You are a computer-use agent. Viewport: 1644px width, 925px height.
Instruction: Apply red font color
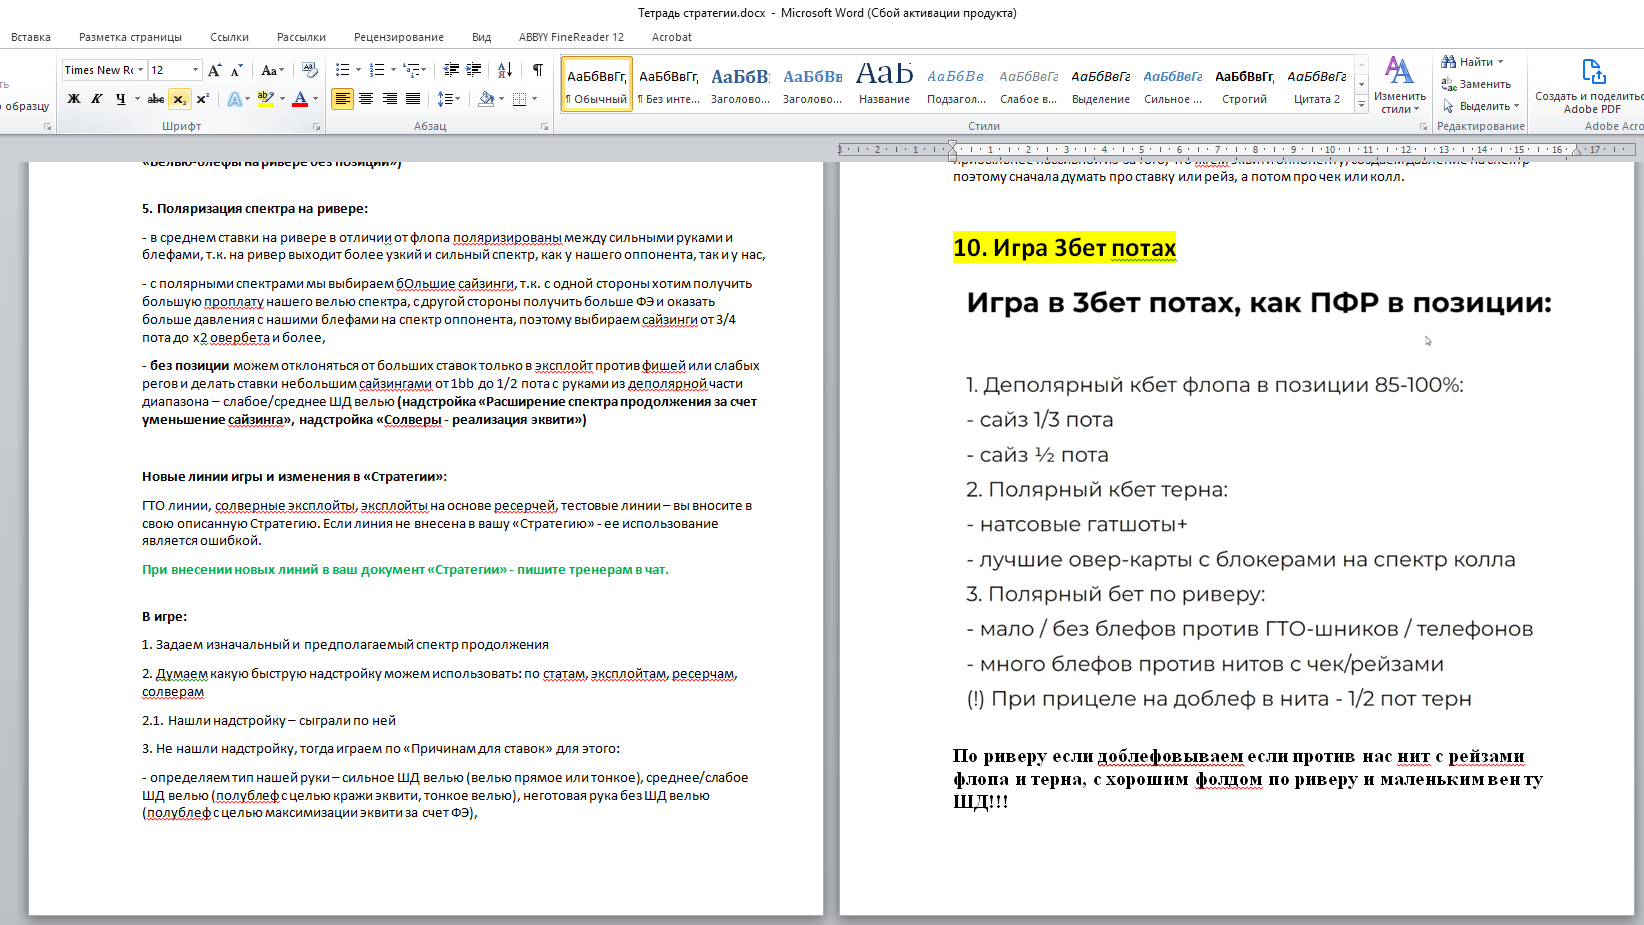300,99
